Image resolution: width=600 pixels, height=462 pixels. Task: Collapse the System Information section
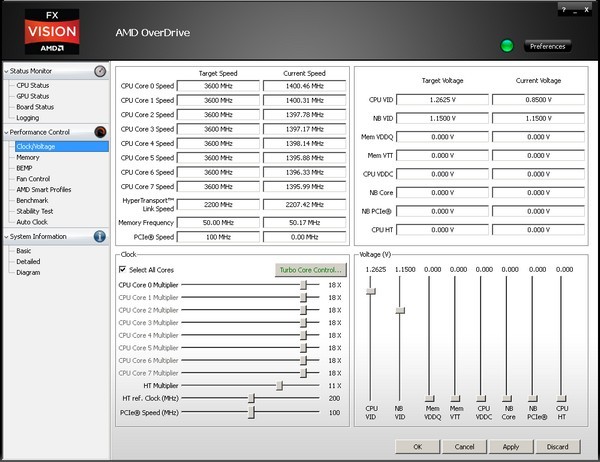pos(5,237)
